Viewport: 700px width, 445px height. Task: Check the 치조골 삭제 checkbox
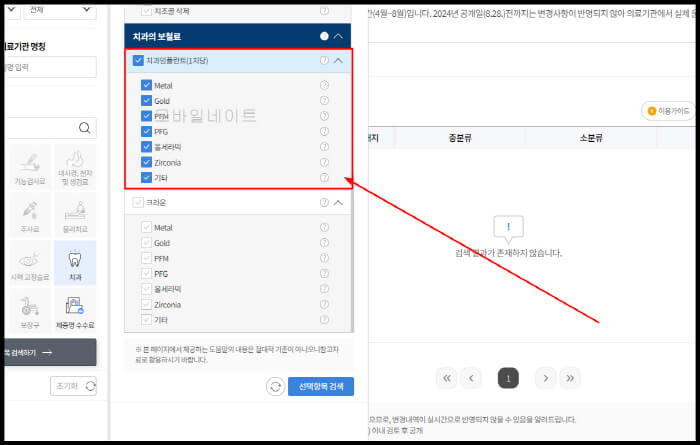[146, 11]
